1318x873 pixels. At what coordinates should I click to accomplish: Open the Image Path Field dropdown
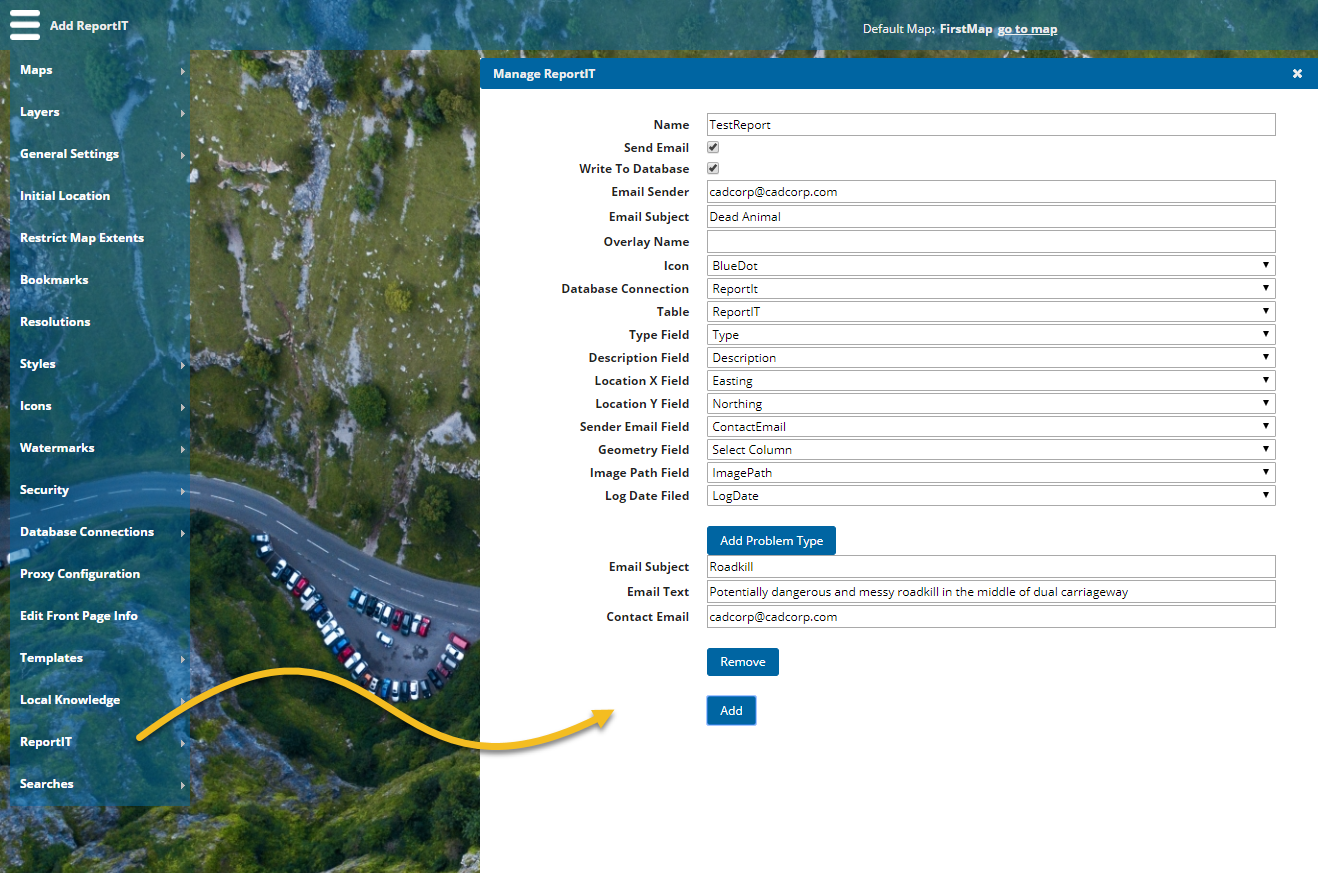tap(990, 473)
